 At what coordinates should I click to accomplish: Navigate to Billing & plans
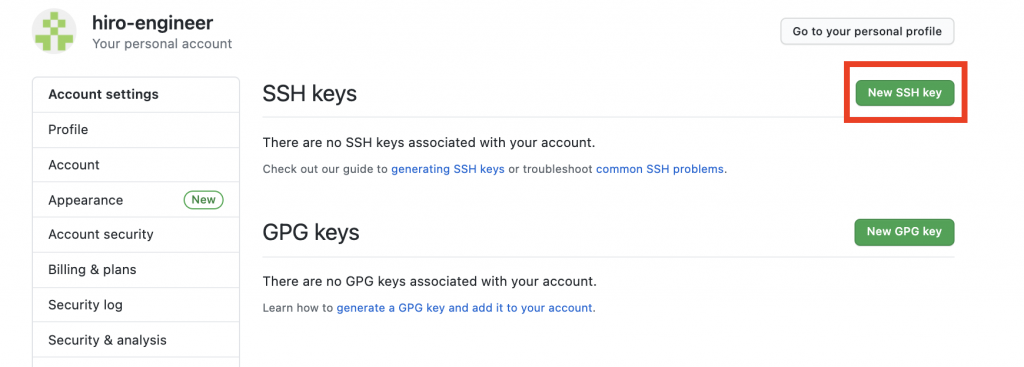pos(136,270)
